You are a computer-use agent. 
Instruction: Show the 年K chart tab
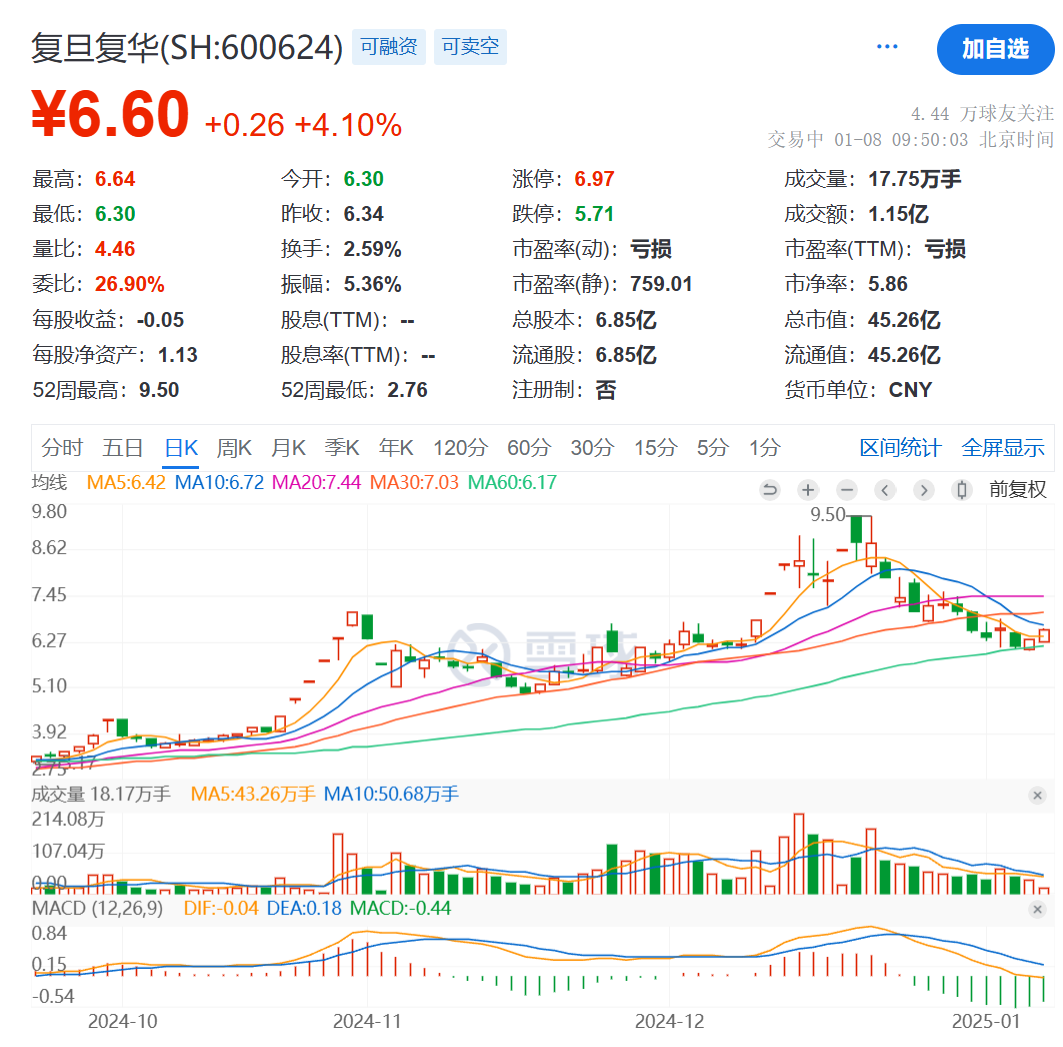[x=396, y=448]
